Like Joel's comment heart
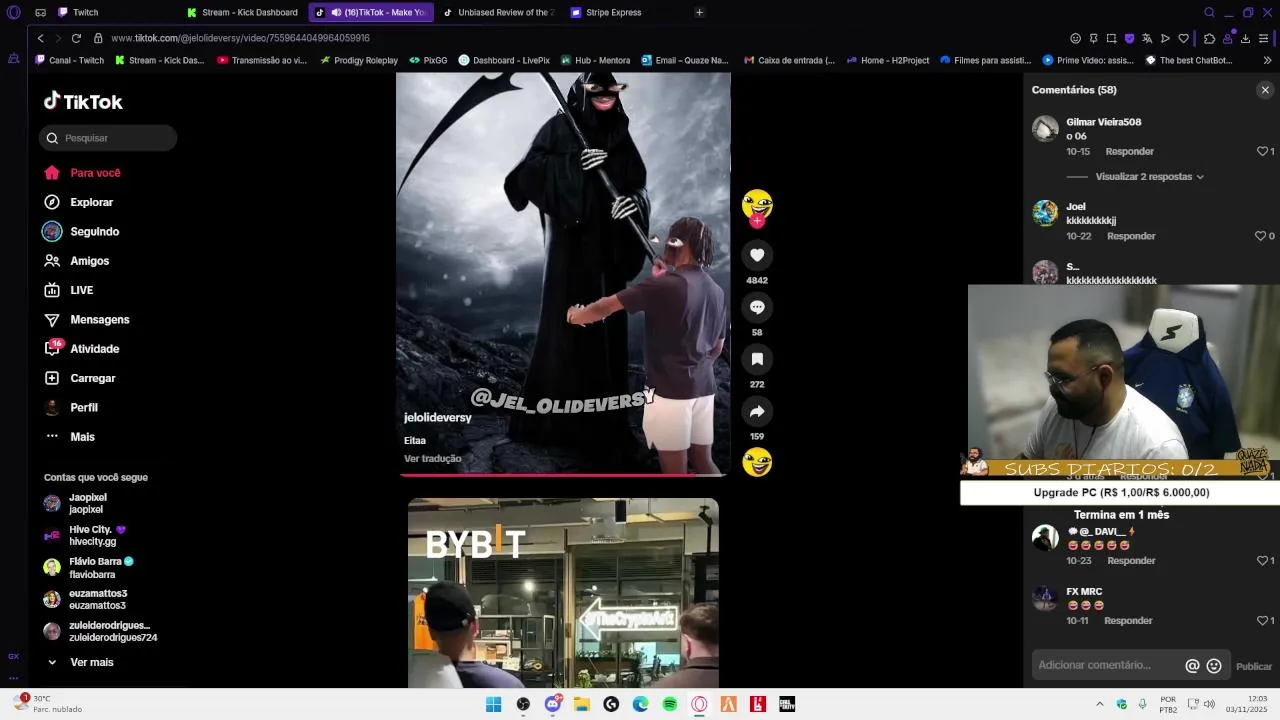 [x=1261, y=237]
